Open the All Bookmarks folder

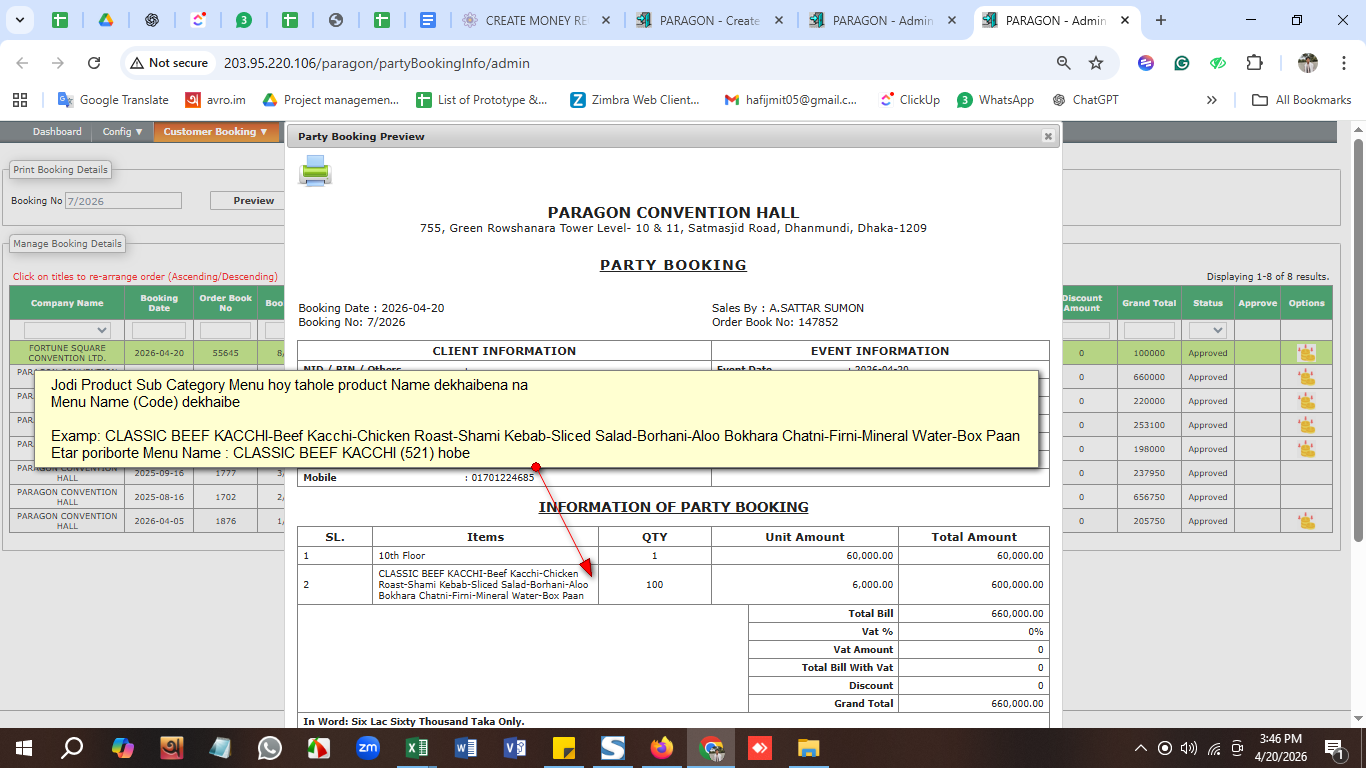click(x=1301, y=100)
